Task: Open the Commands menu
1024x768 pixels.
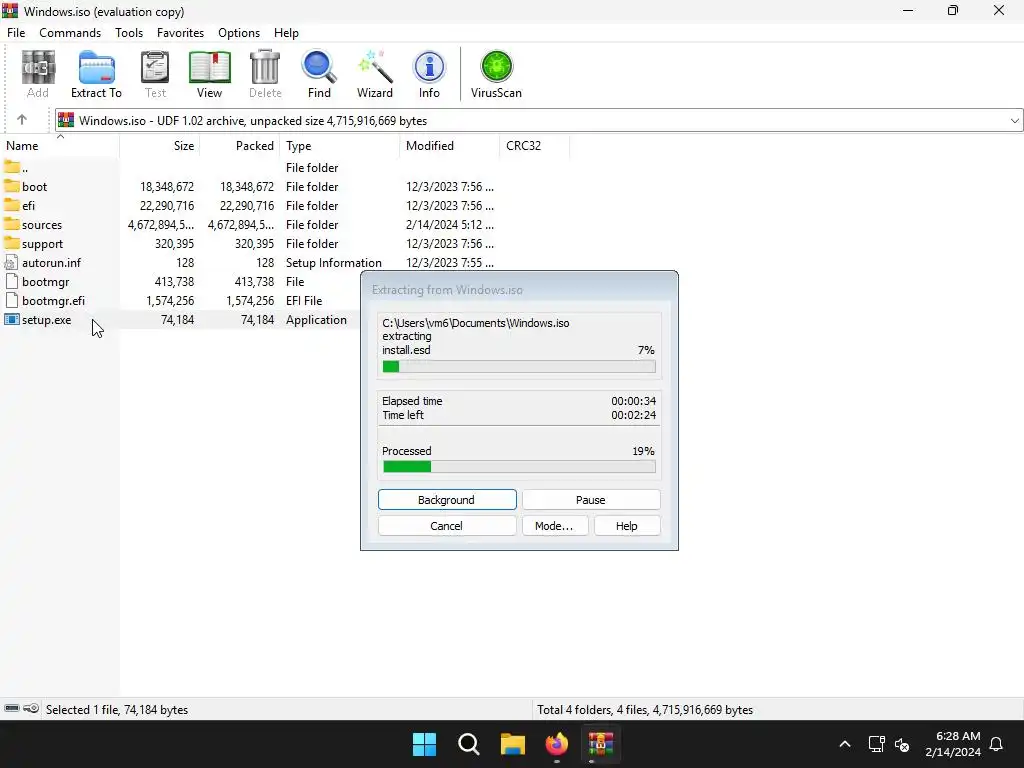Action: click(70, 33)
